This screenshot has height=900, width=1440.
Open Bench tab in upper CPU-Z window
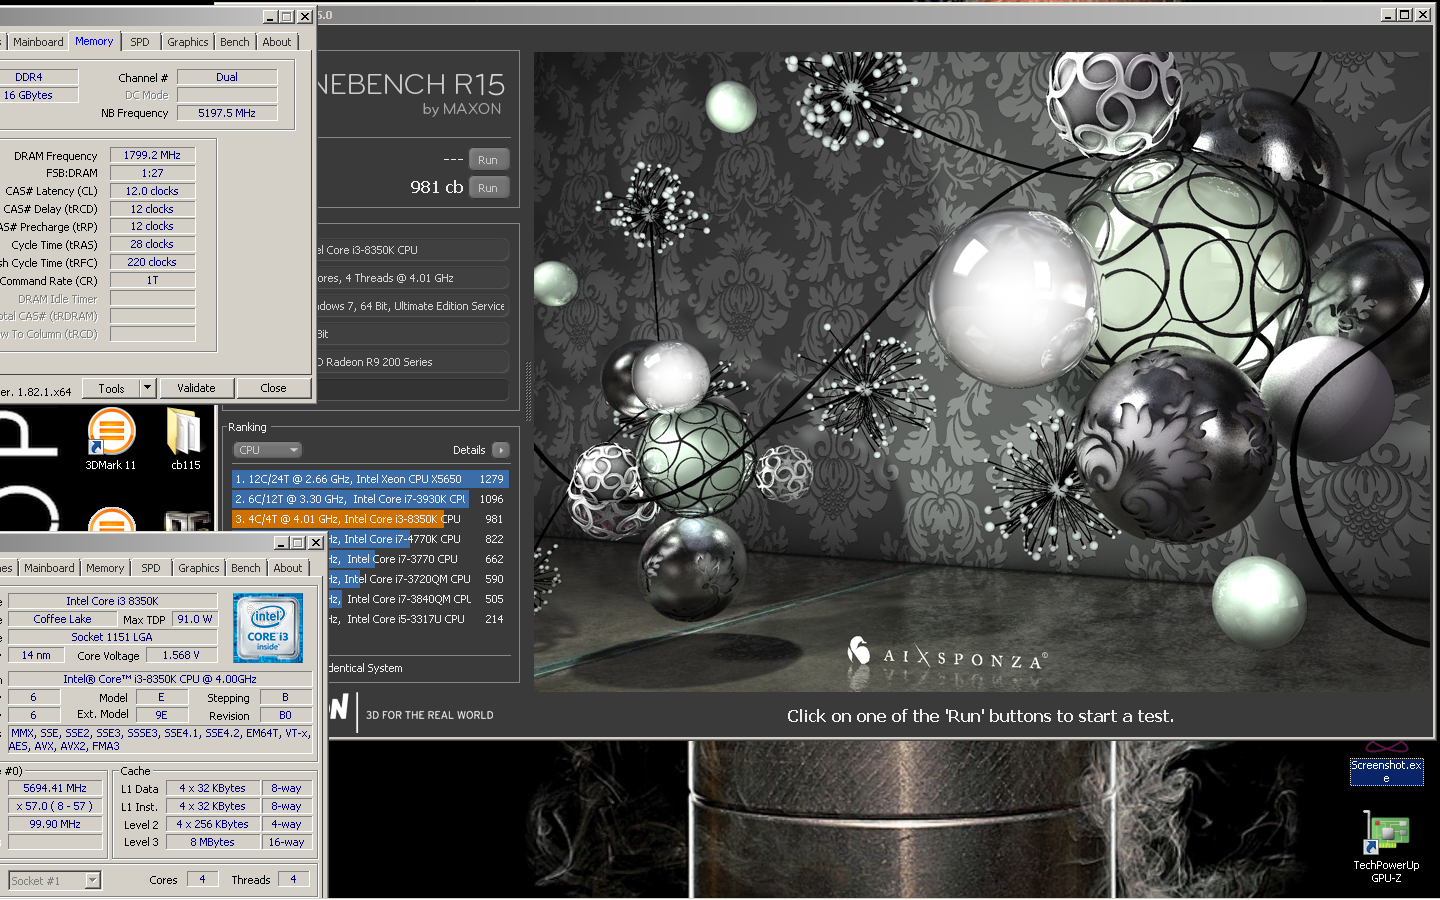coord(235,42)
